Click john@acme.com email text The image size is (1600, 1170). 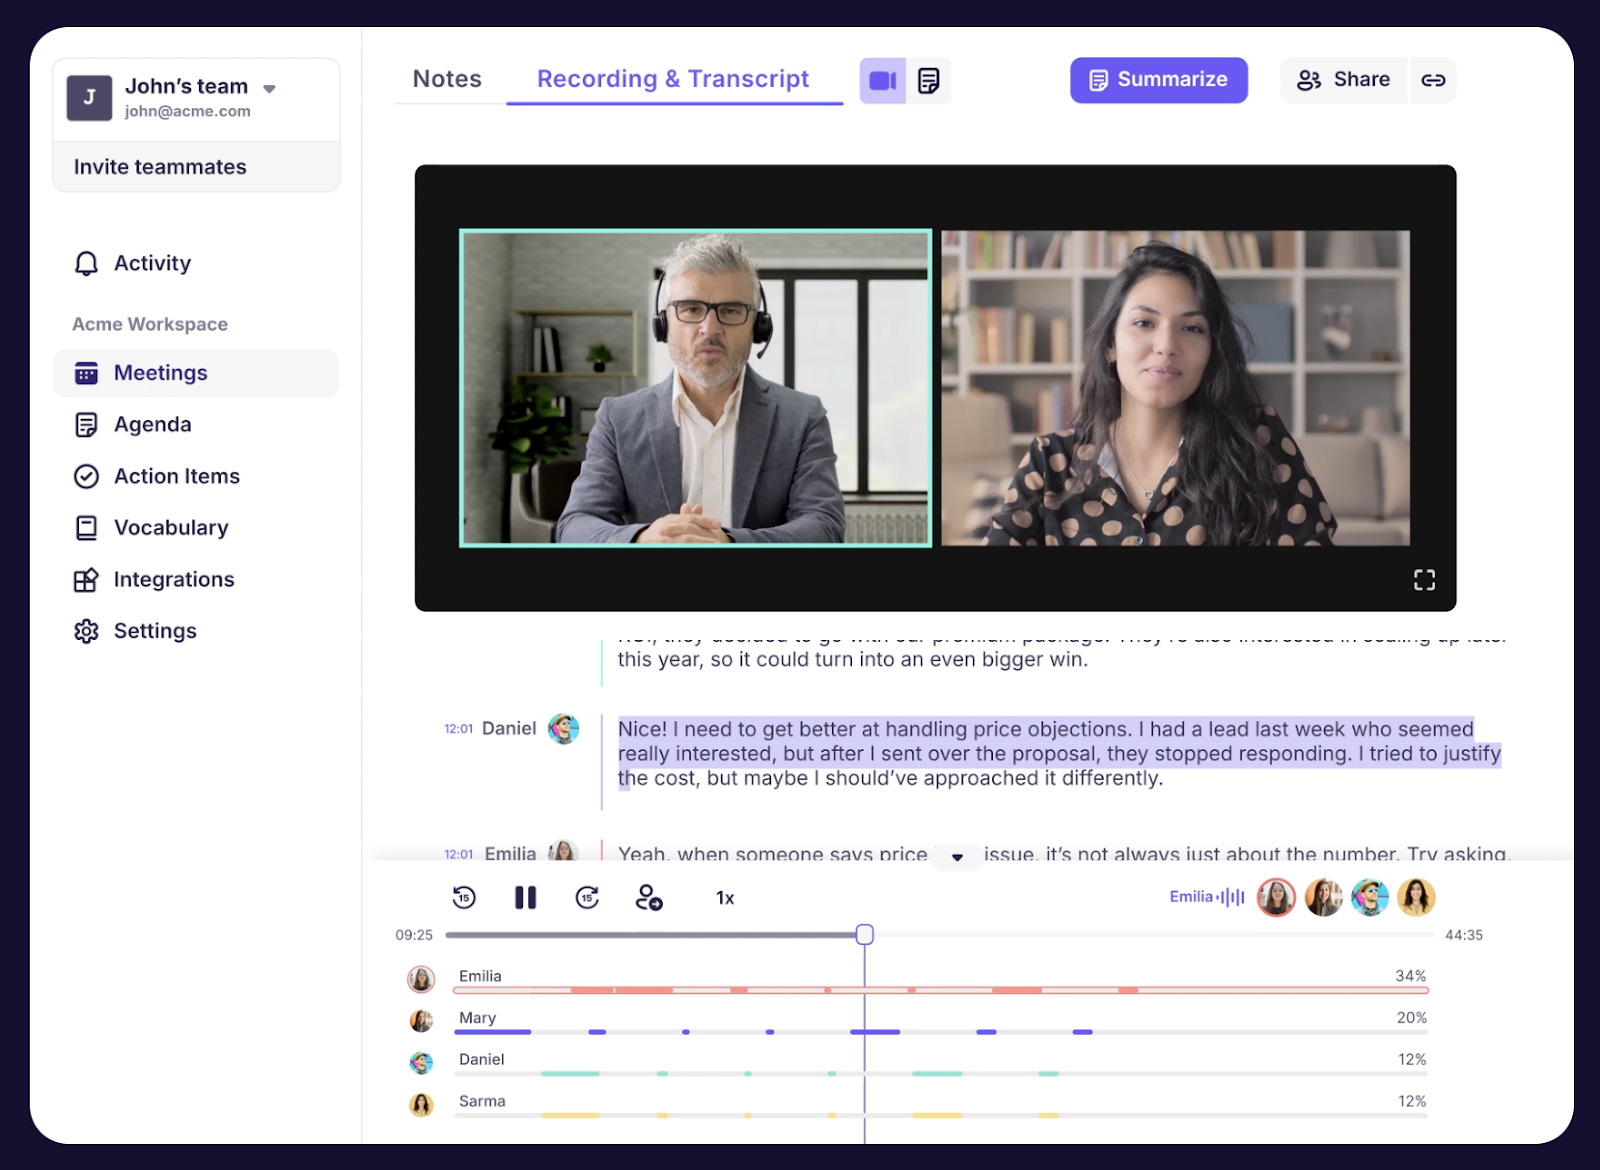point(187,111)
